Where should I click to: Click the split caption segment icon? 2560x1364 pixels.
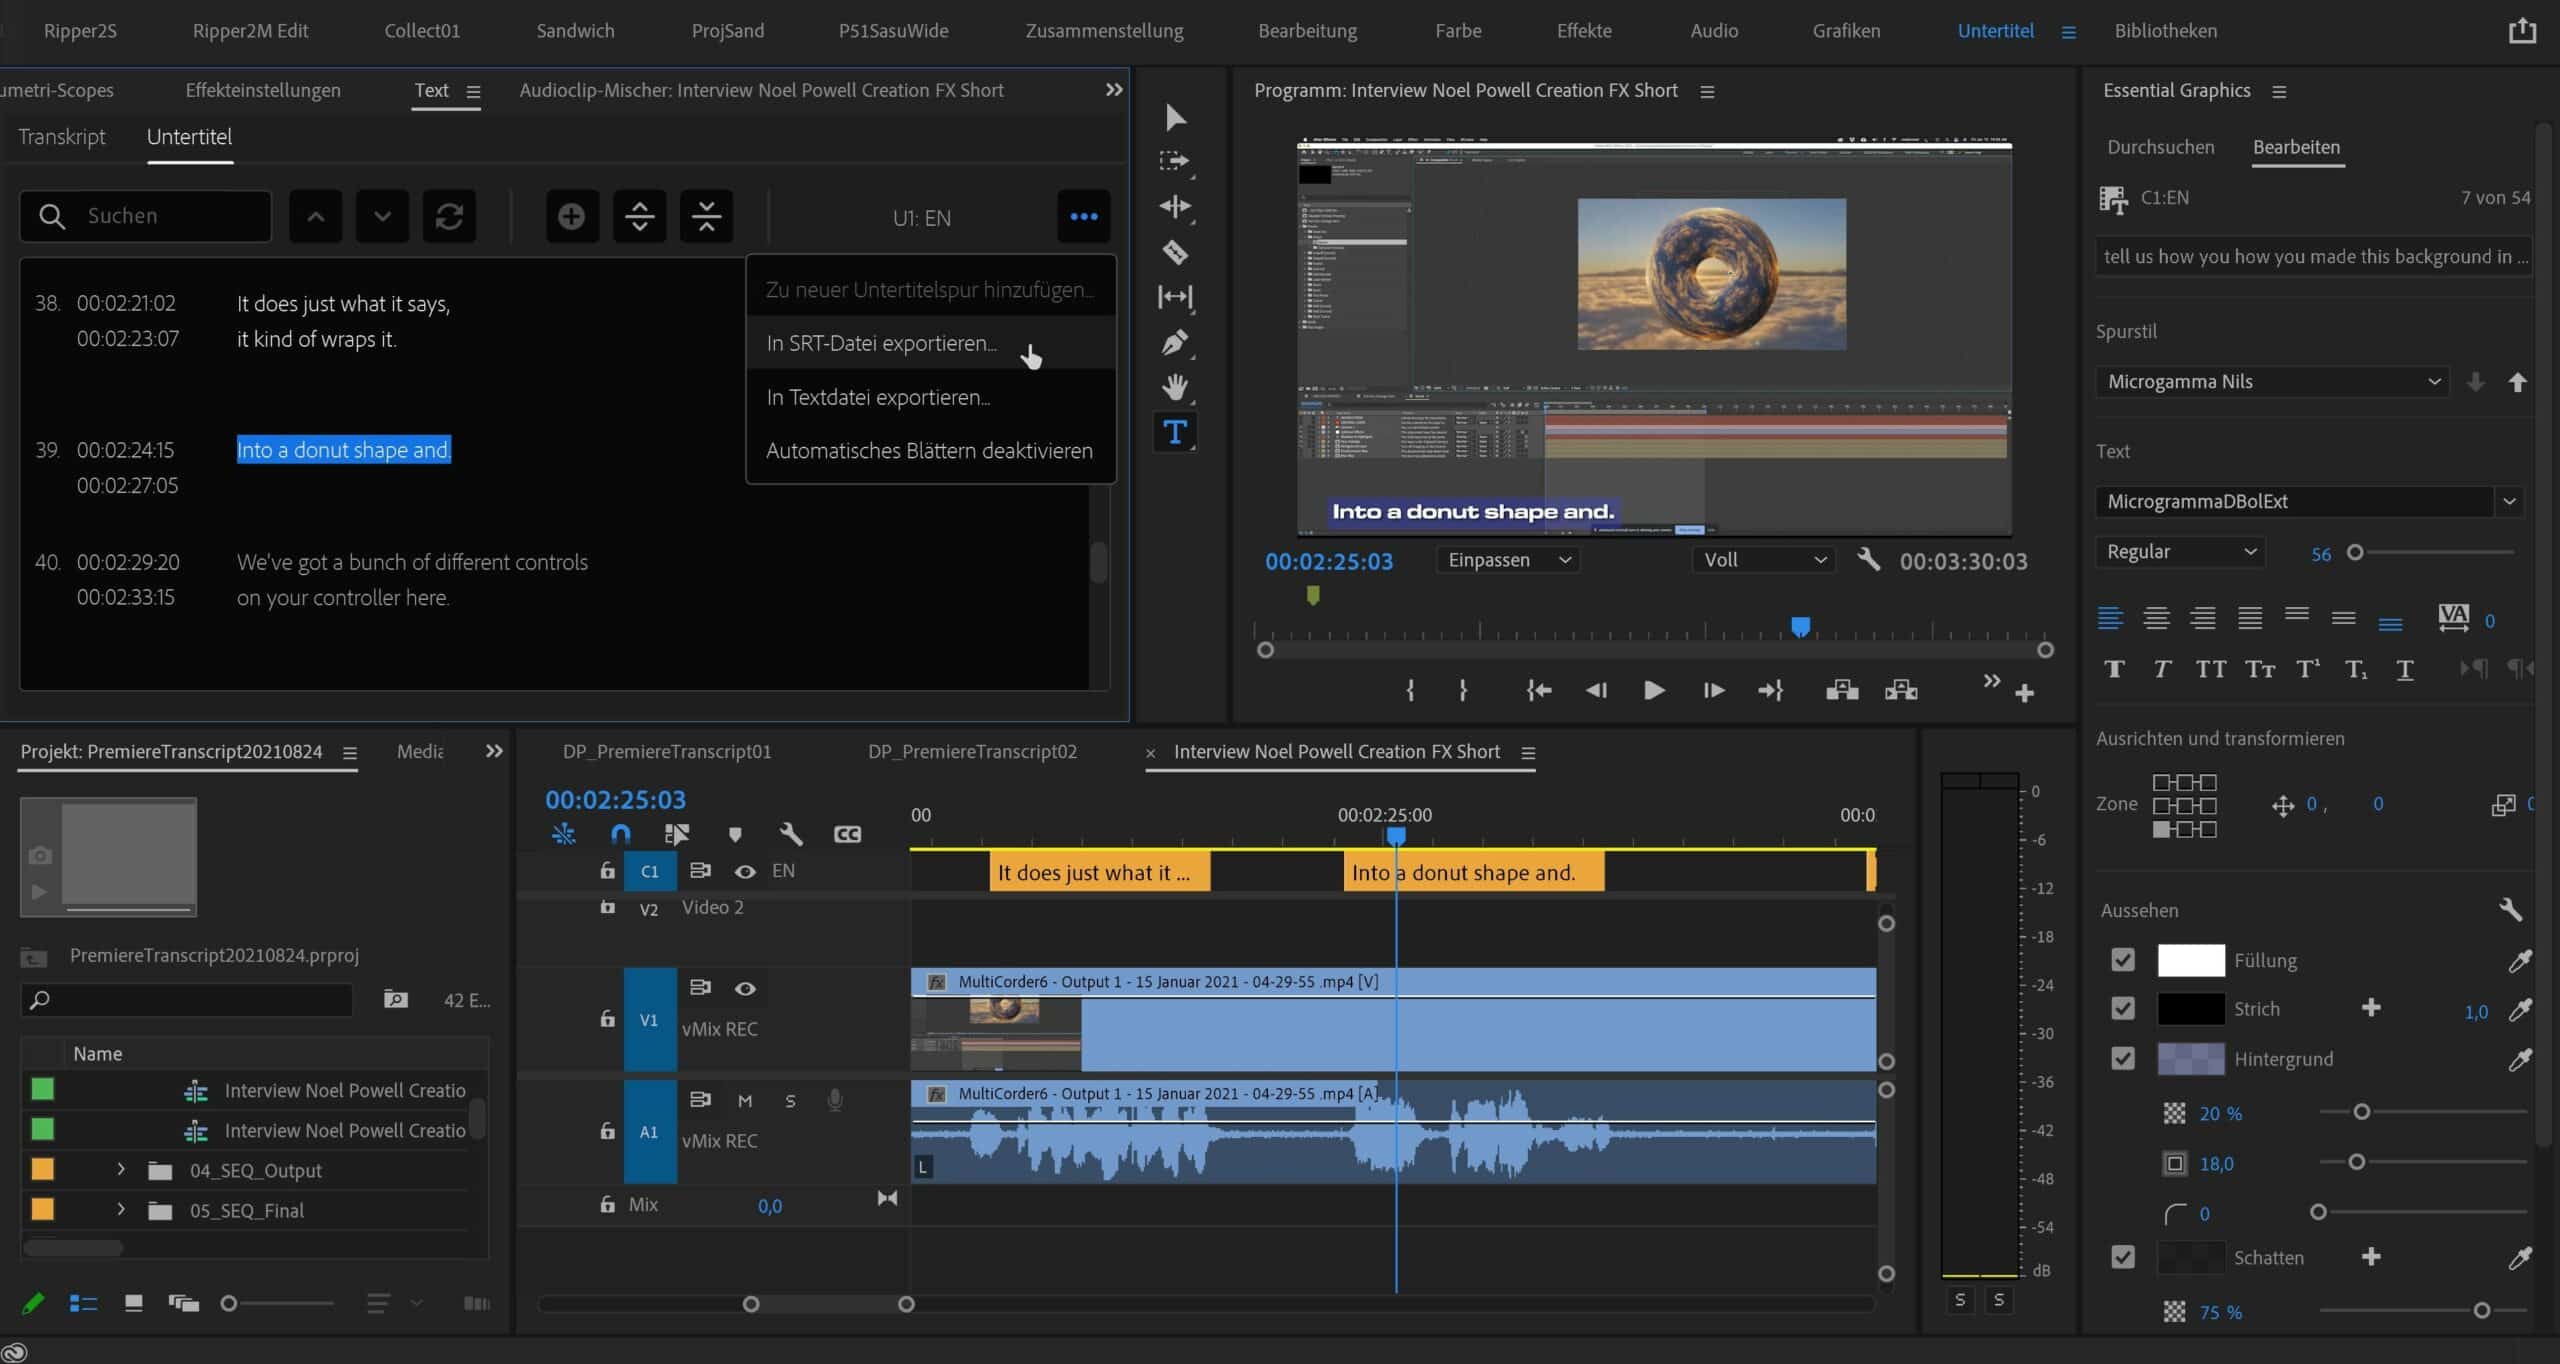pos(639,216)
